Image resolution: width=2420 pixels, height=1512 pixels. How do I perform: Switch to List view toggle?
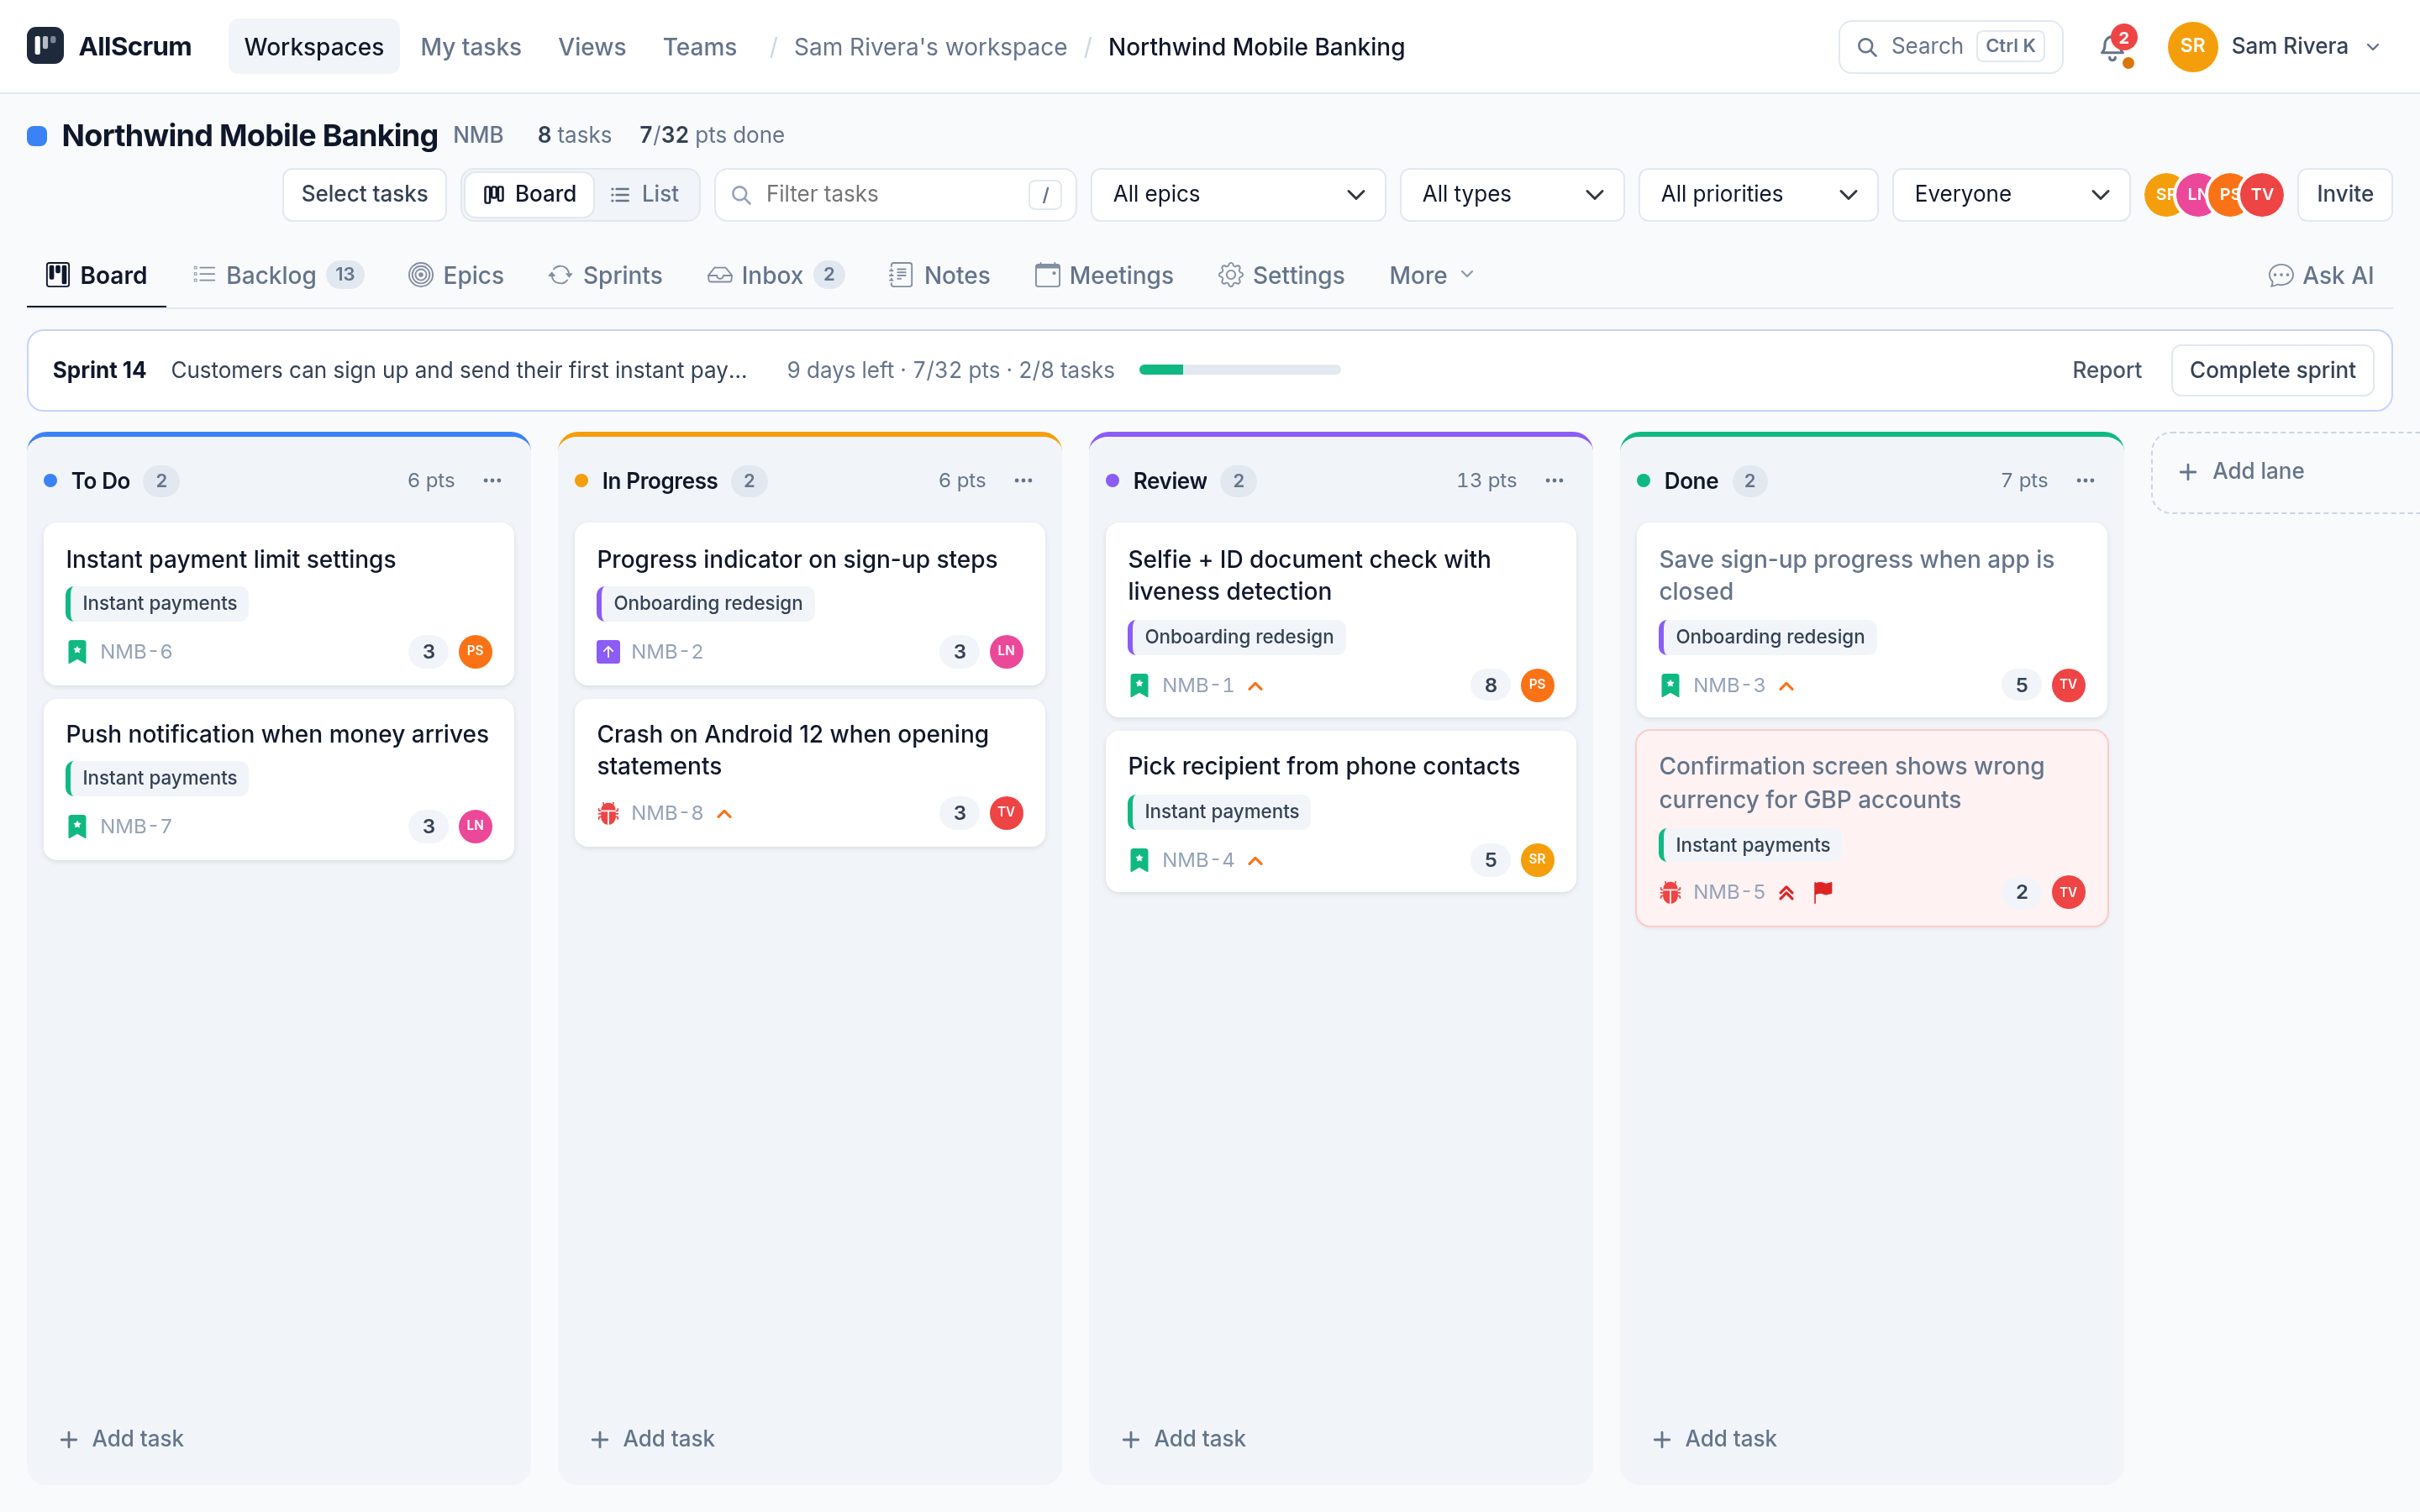[x=645, y=194]
